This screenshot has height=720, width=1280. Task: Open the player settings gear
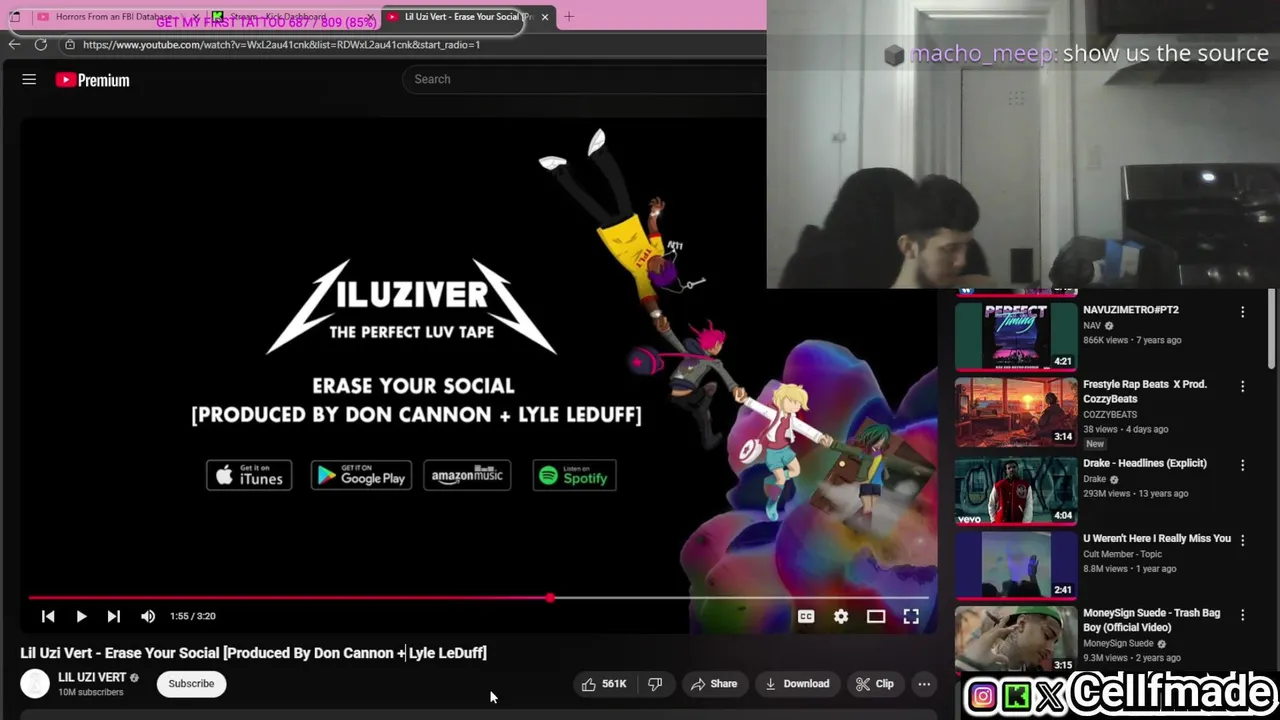coord(841,617)
